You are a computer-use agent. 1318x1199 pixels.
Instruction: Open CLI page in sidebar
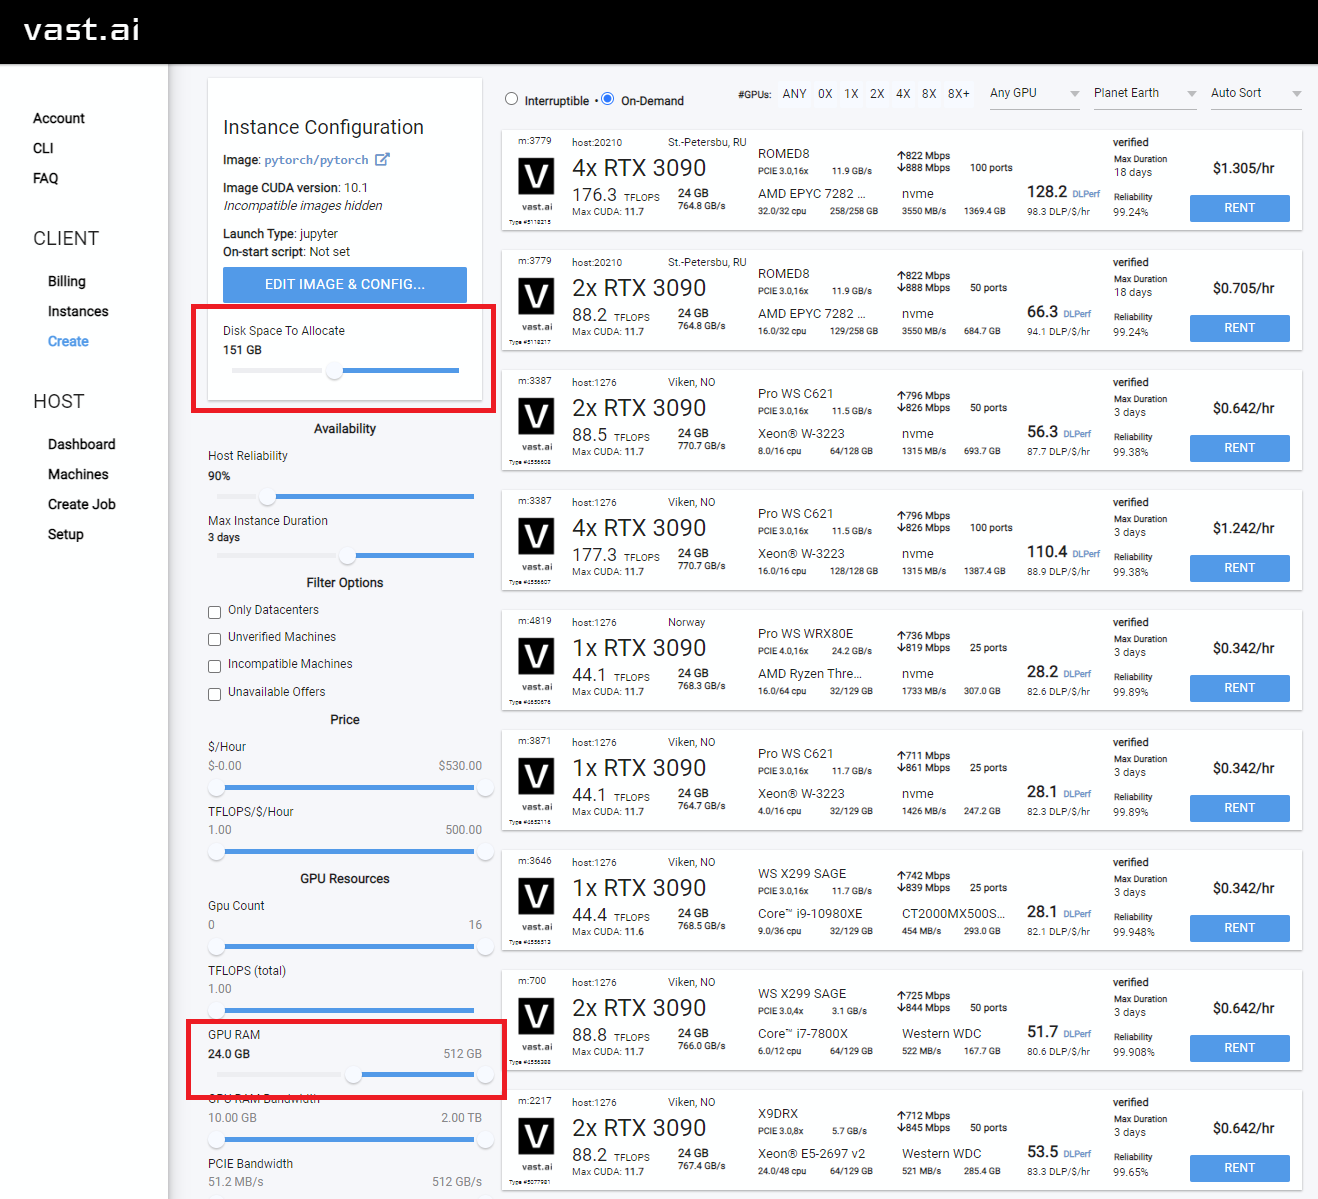(43, 148)
